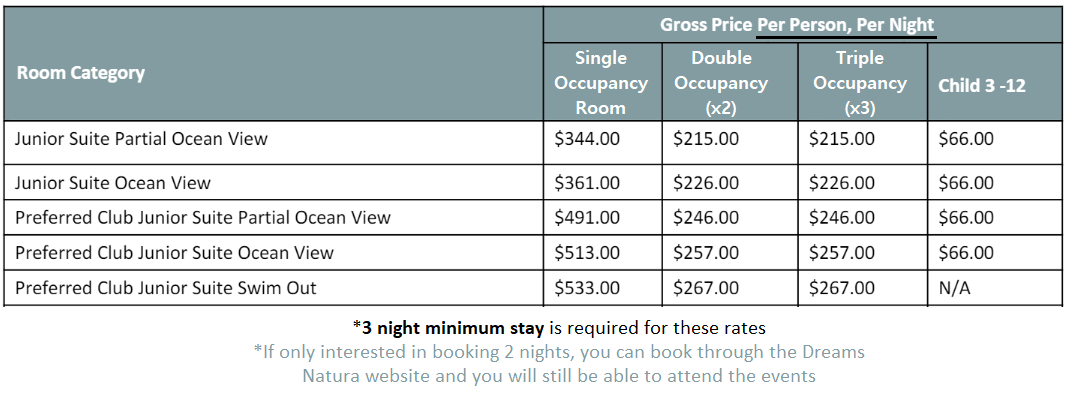Select the $533.00 Swim Out single price
This screenshot has width=1069, height=394.
tap(587, 288)
